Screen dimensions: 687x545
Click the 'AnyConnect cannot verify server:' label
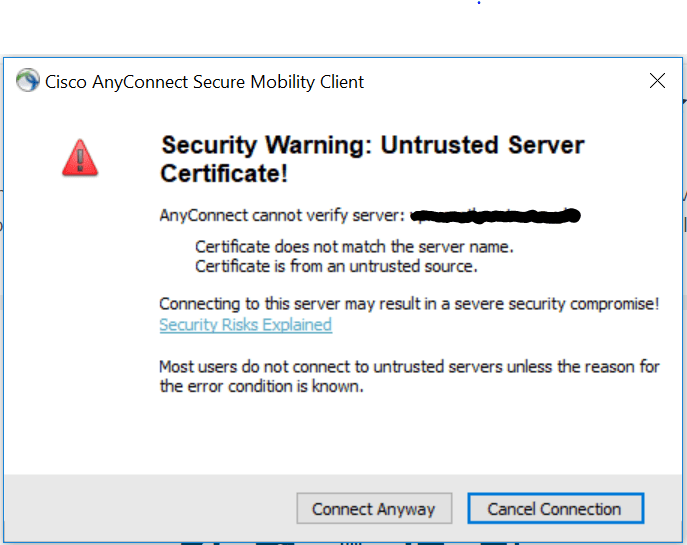[282, 216]
